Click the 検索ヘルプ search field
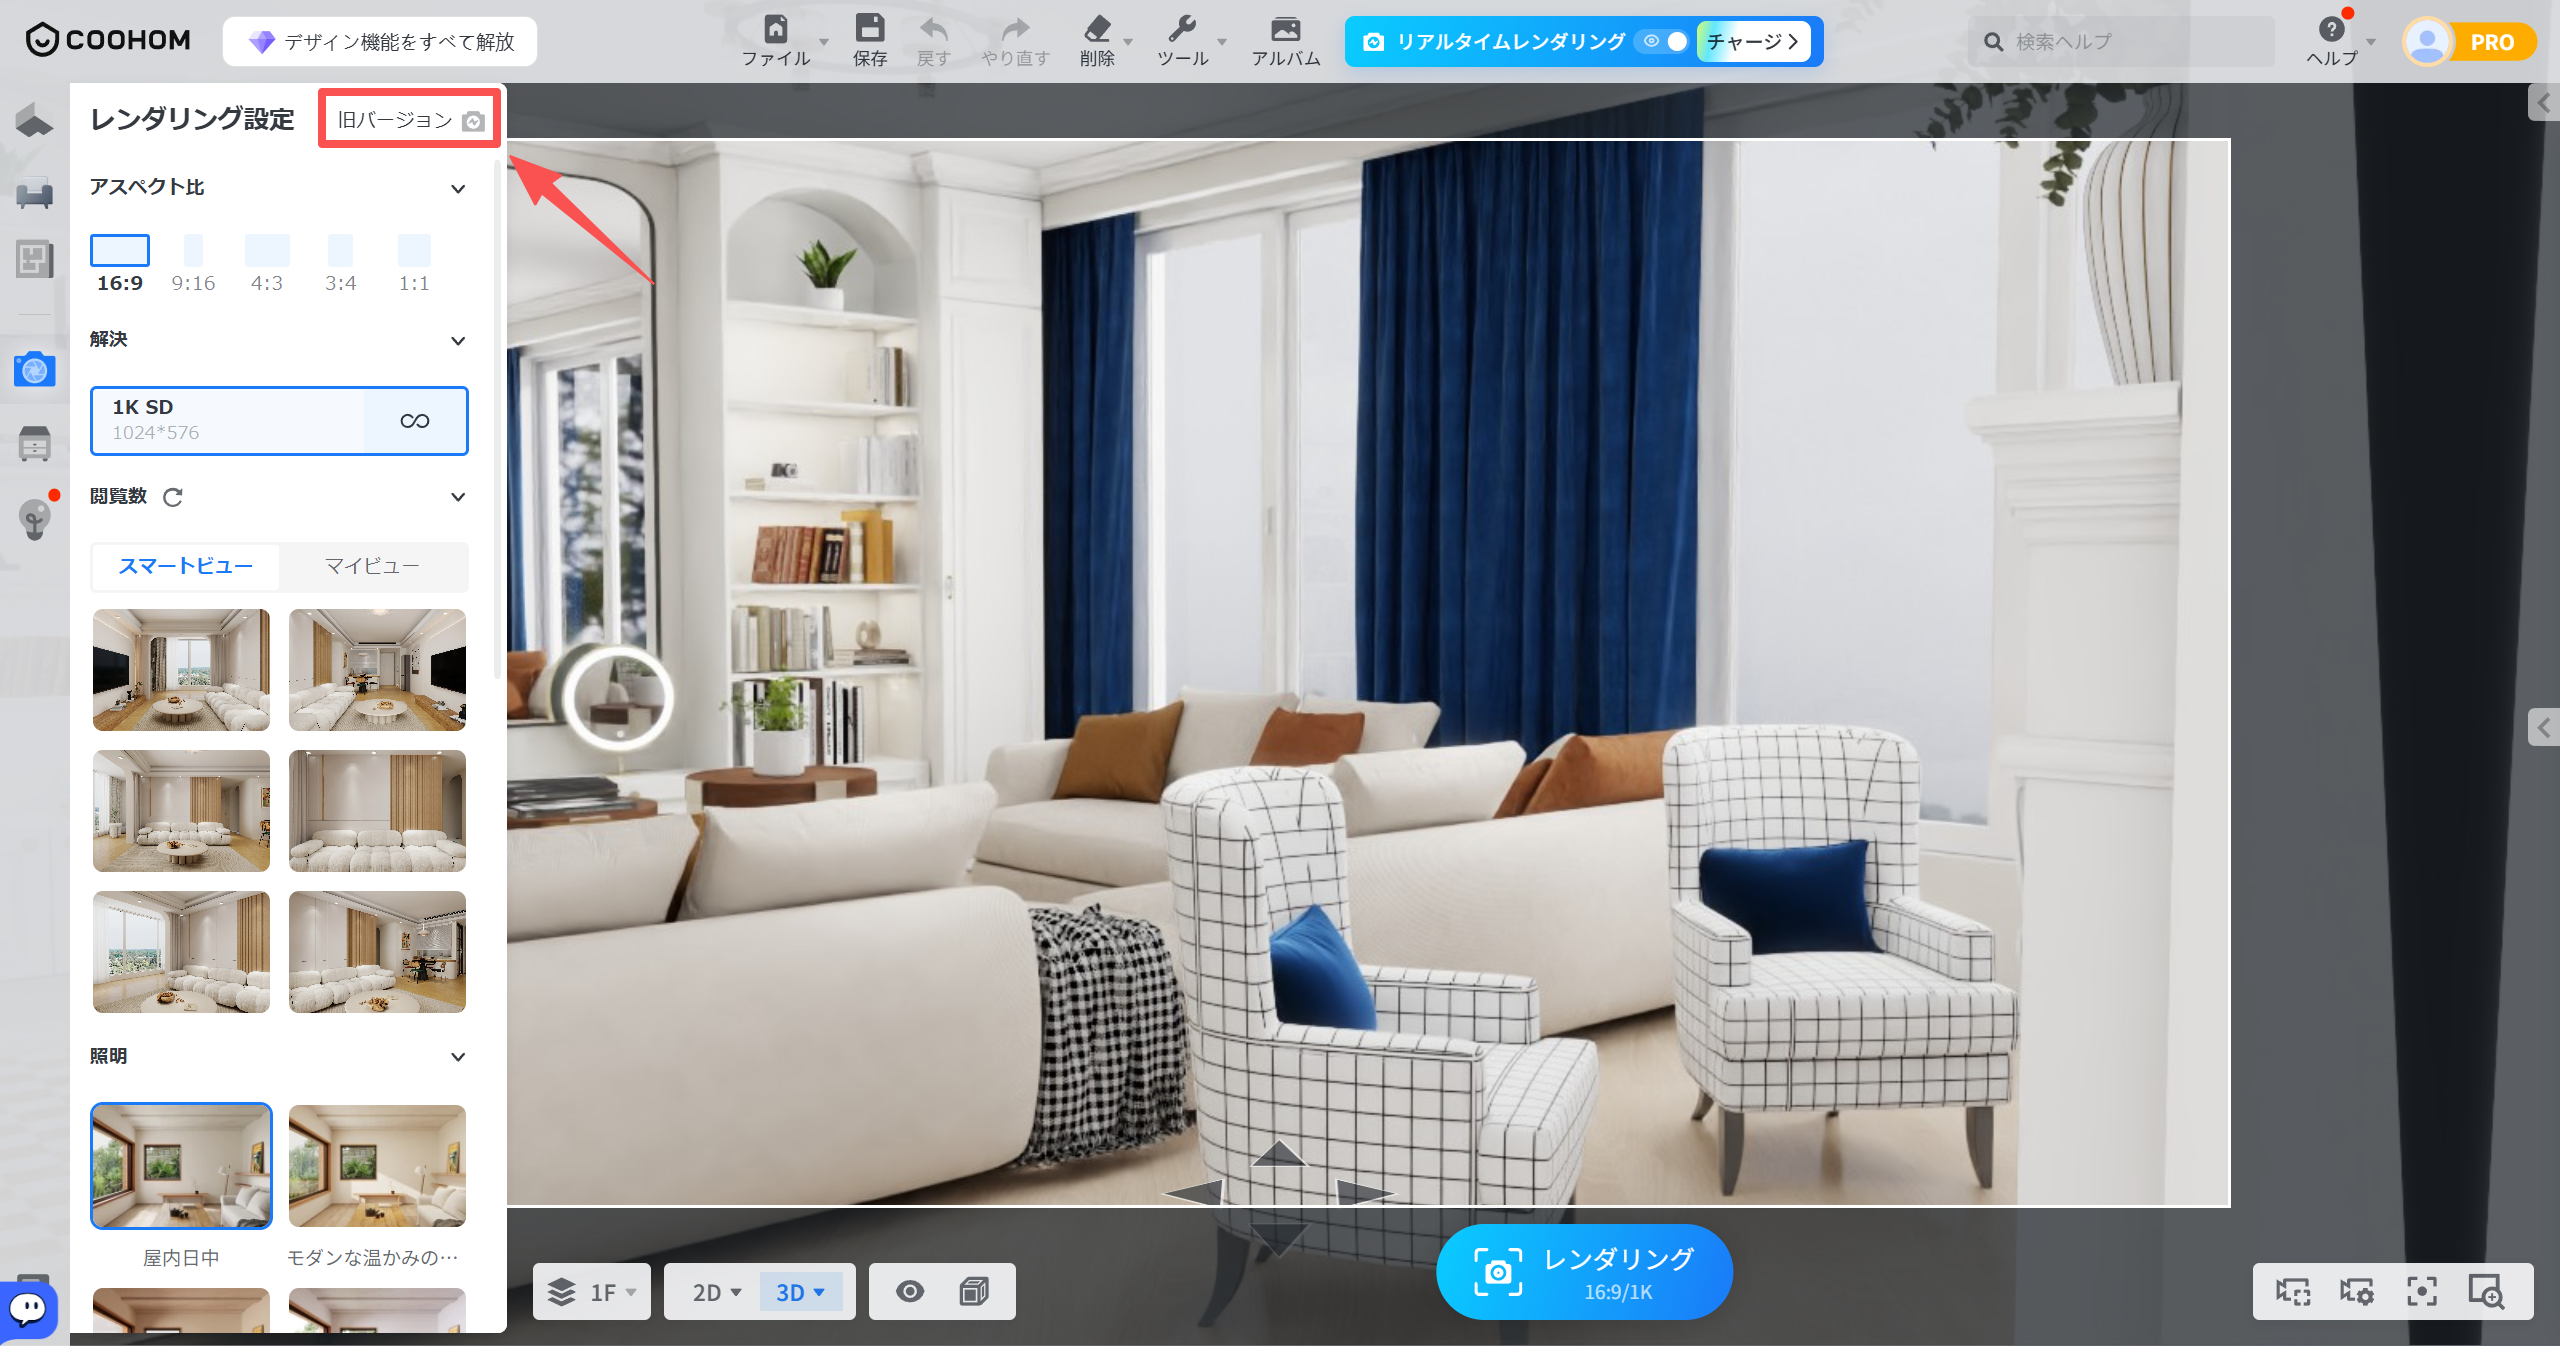The height and width of the screenshot is (1346, 2560). pos(2120,42)
